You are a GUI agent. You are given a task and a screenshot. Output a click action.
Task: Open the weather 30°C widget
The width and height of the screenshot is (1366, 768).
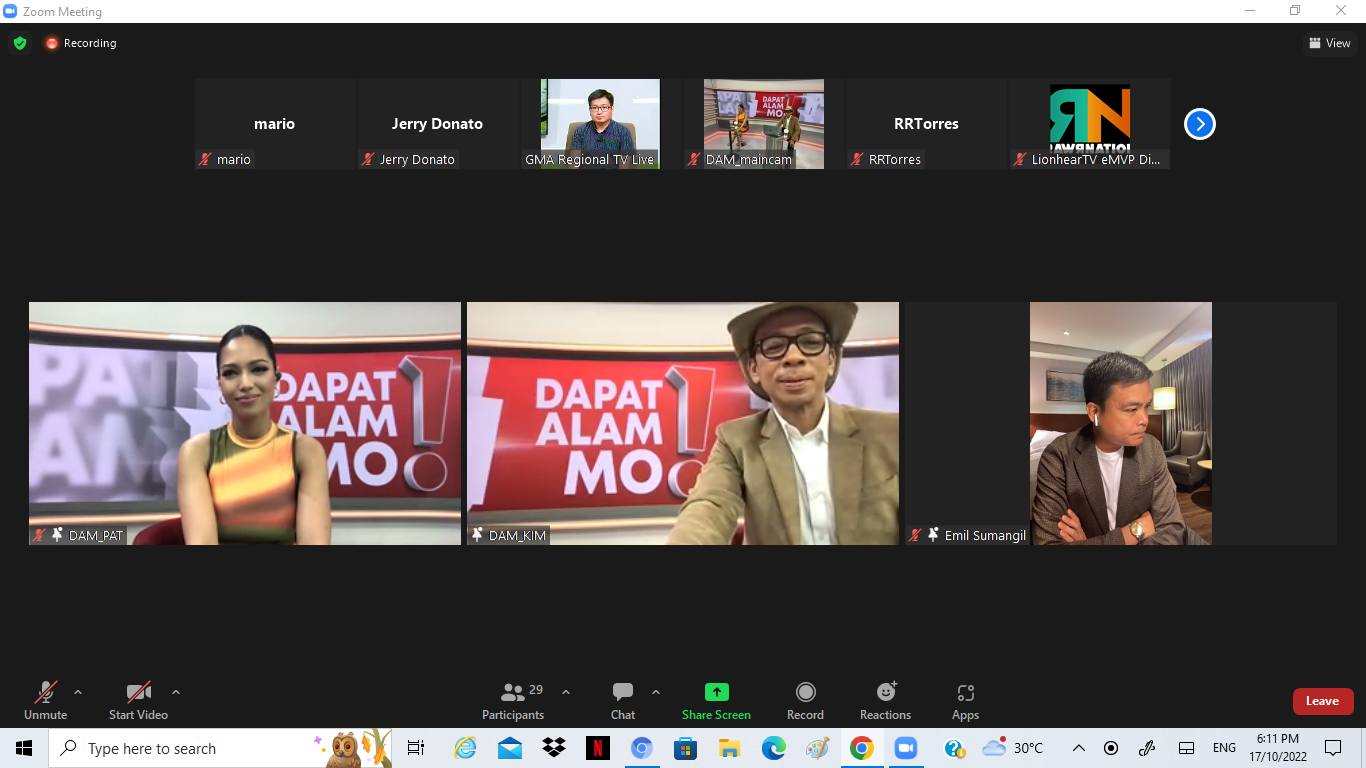point(1012,748)
